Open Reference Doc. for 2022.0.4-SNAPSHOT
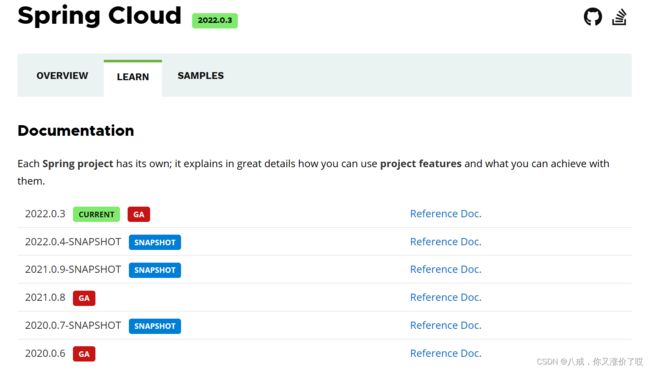Image resolution: width=650 pixels, height=370 pixels. coord(446,242)
